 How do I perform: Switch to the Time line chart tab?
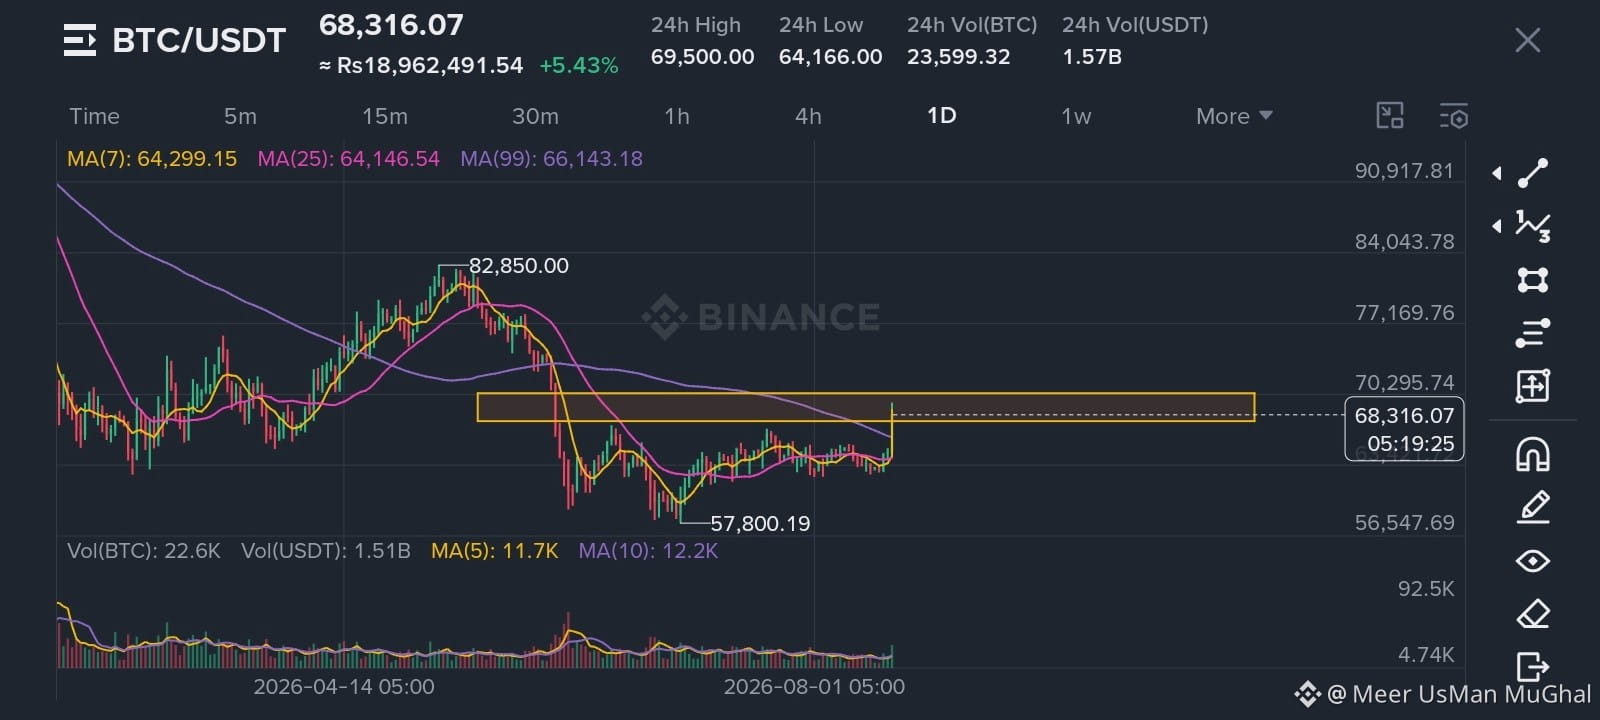coord(94,116)
